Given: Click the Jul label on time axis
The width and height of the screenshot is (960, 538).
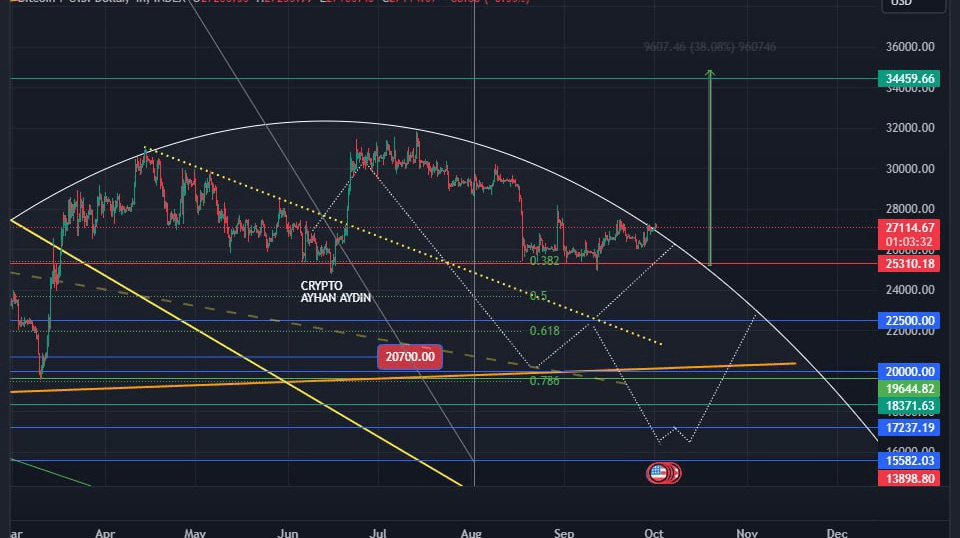Looking at the screenshot, I should (378, 533).
